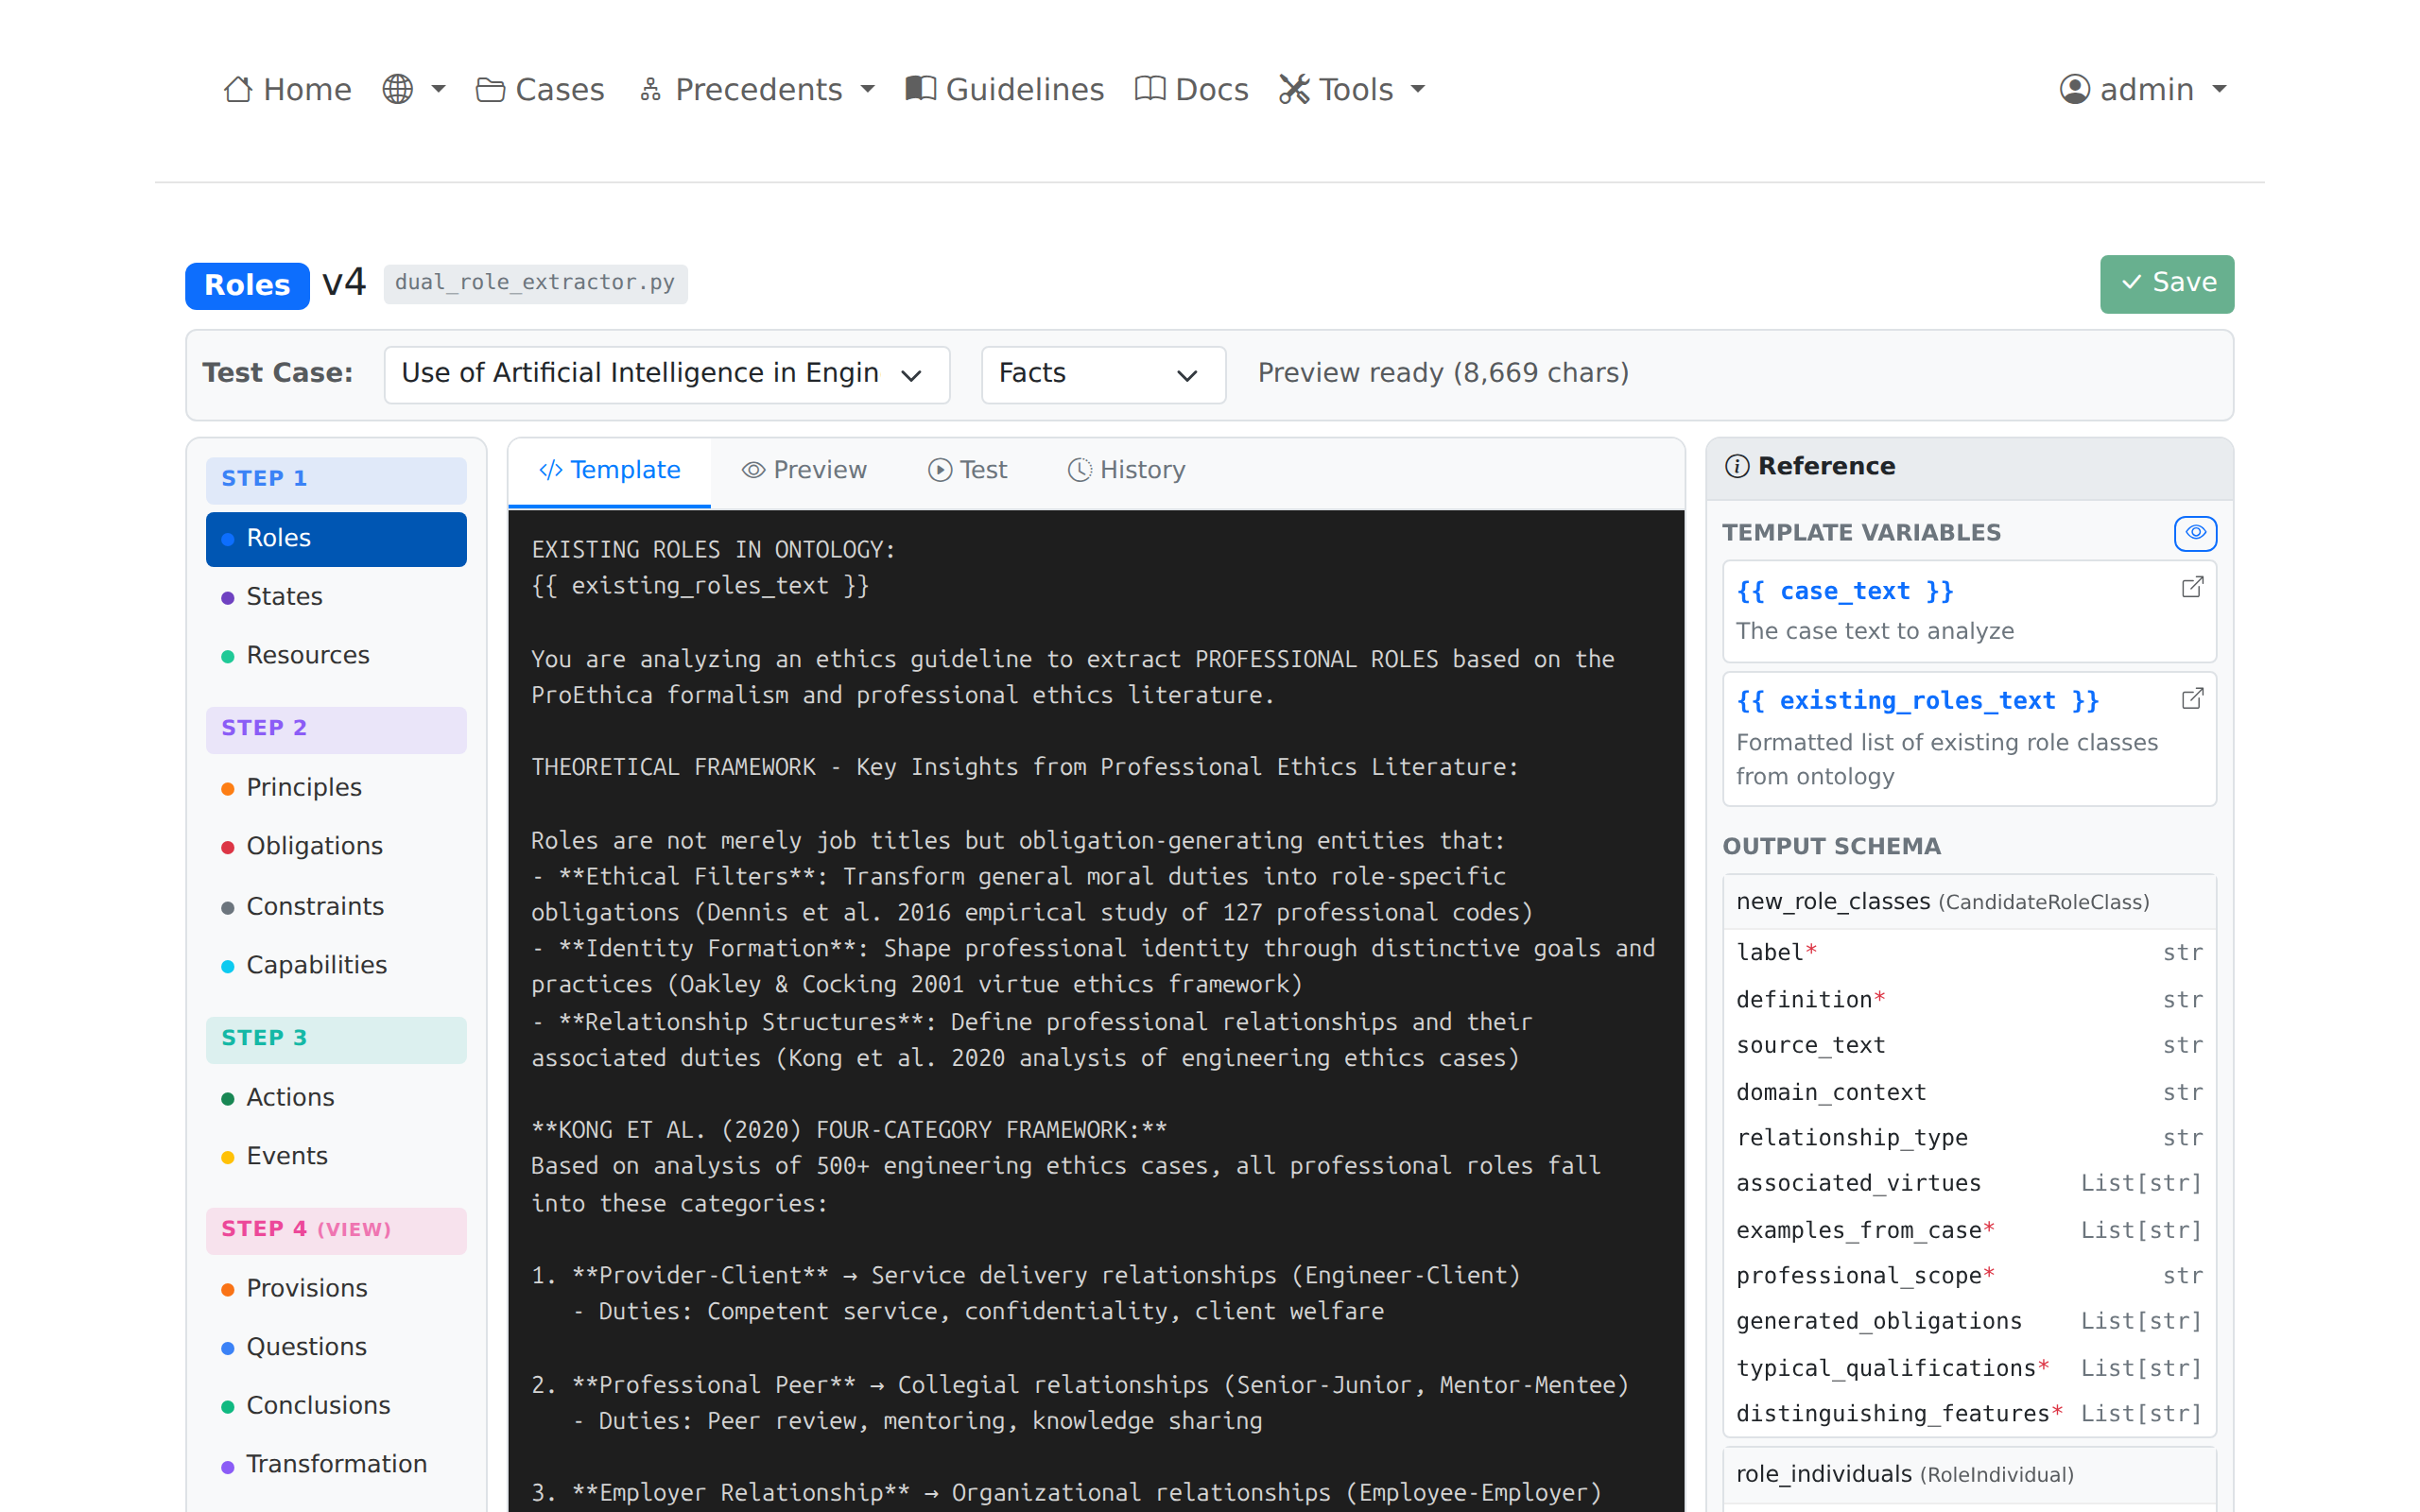Switch to the Preview tab

click(x=804, y=471)
